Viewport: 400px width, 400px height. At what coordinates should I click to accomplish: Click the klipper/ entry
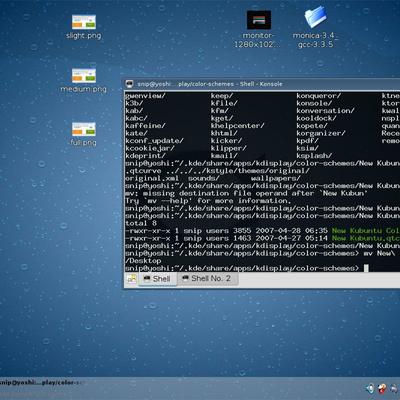[229, 148]
